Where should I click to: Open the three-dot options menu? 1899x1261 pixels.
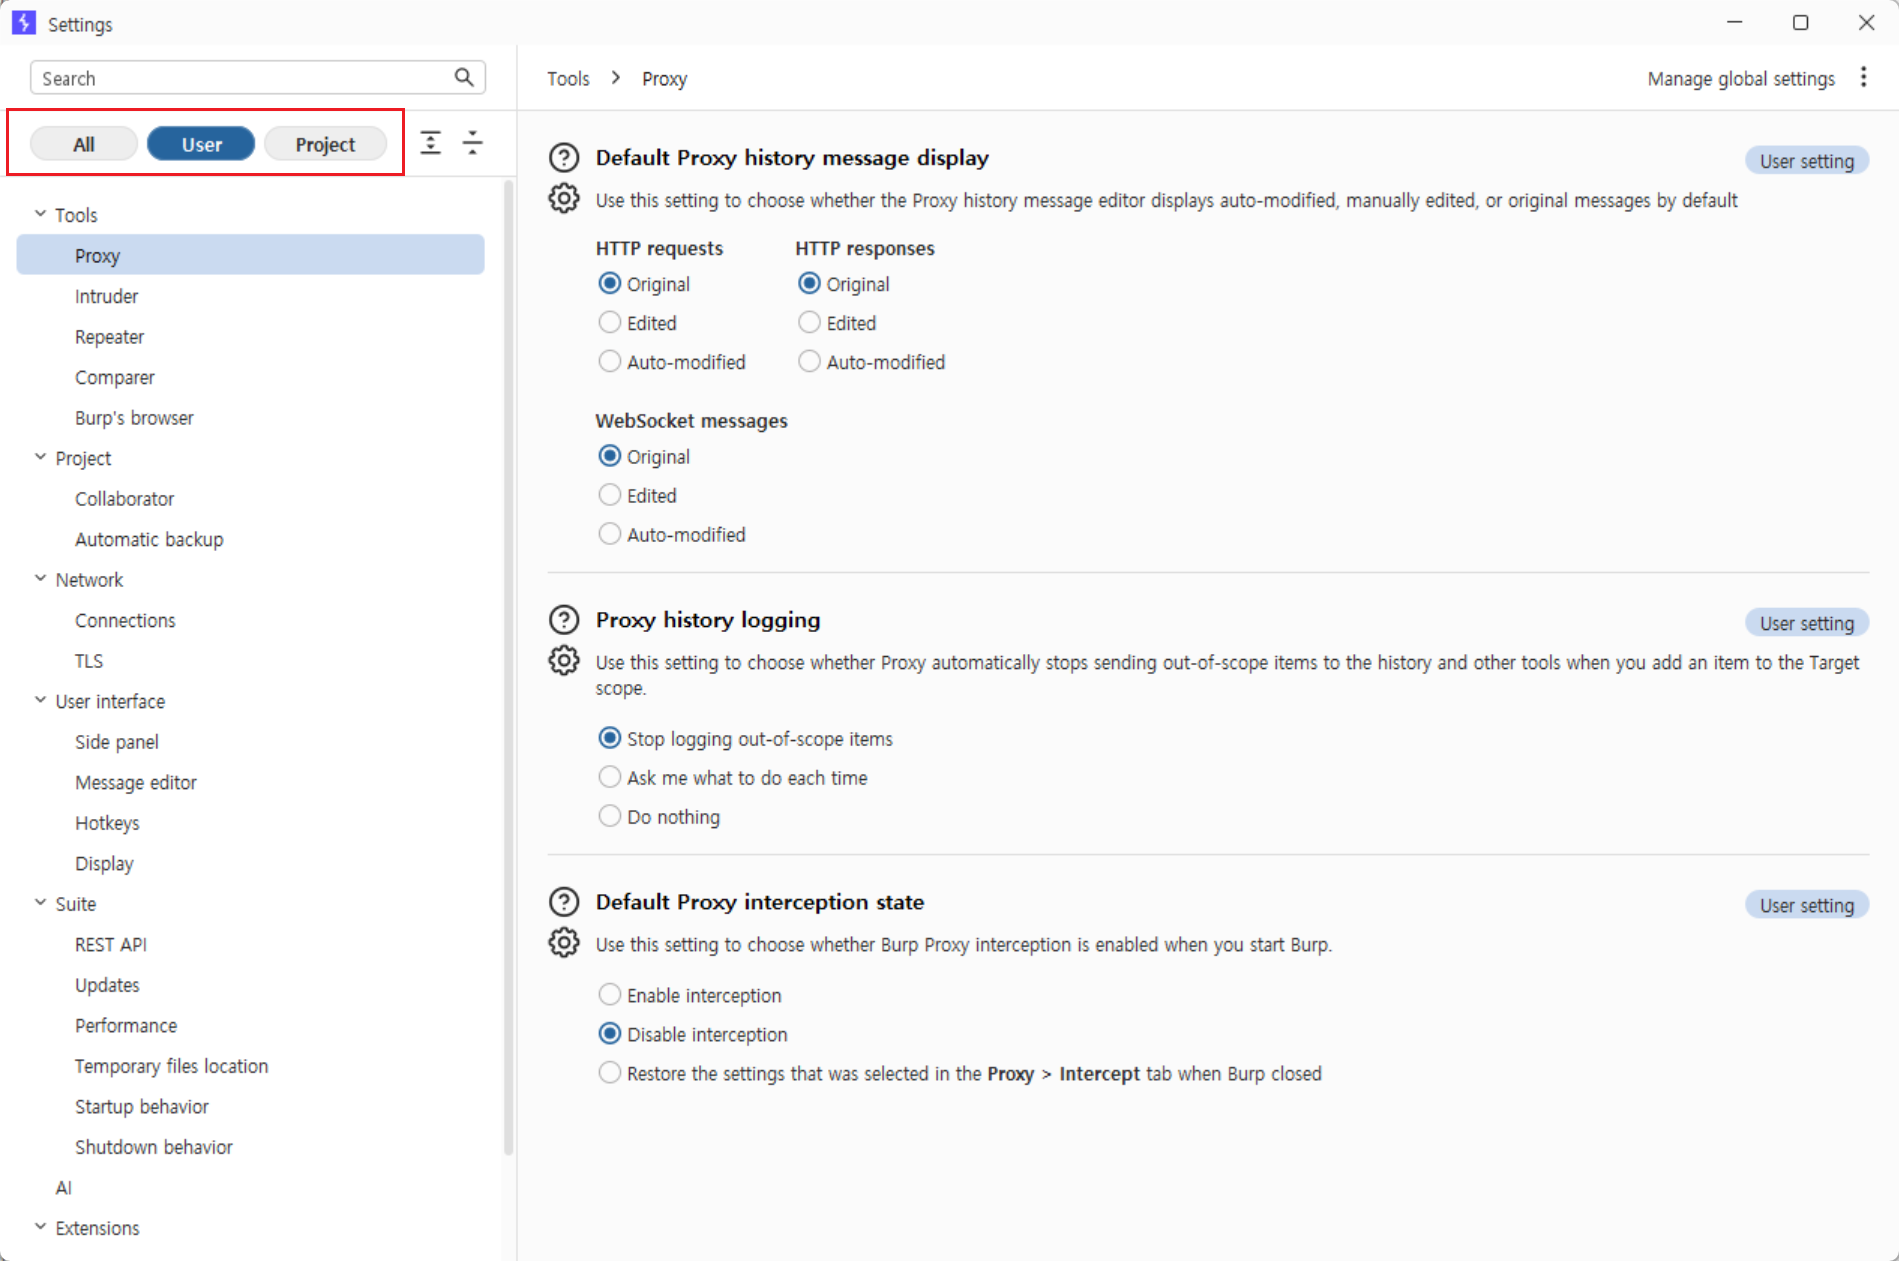point(1863,78)
